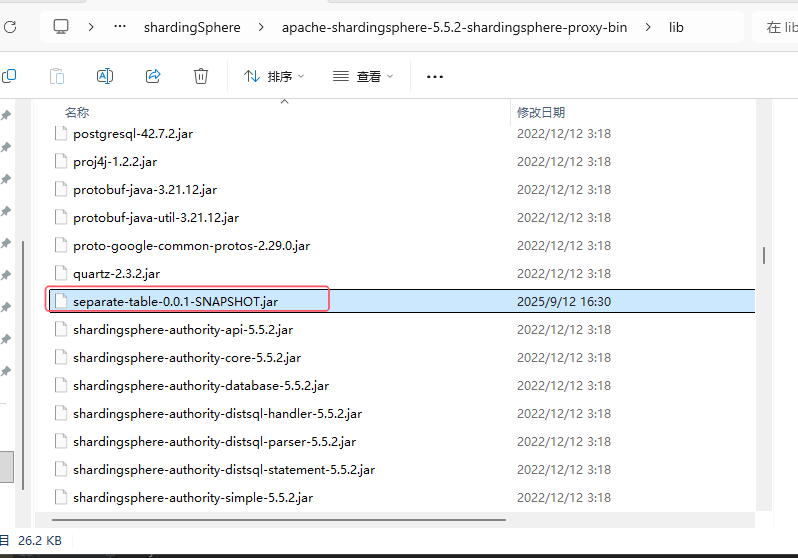The width and height of the screenshot is (798, 558).
Task: Click file icon of separate-table-0.0.1-SNAPSHOT.jar
Action: point(61,301)
